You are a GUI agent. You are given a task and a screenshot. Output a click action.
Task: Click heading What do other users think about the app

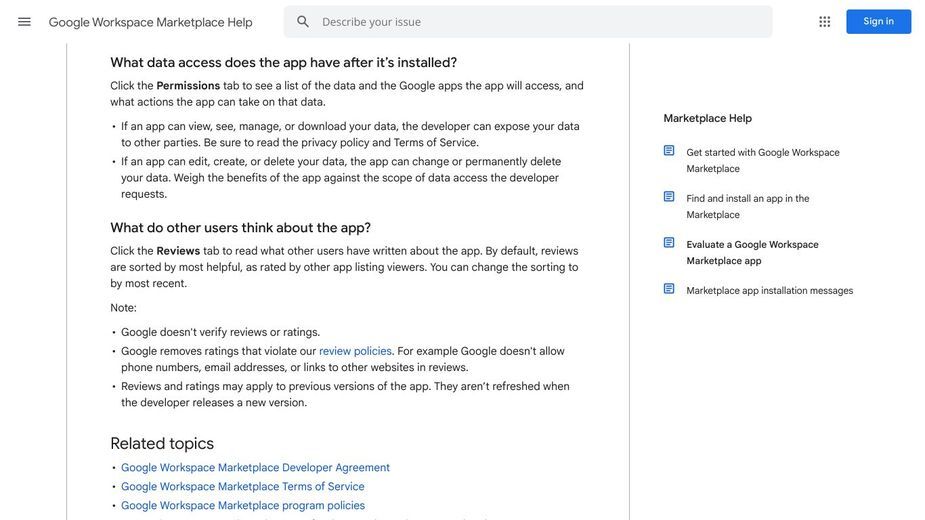point(241,228)
